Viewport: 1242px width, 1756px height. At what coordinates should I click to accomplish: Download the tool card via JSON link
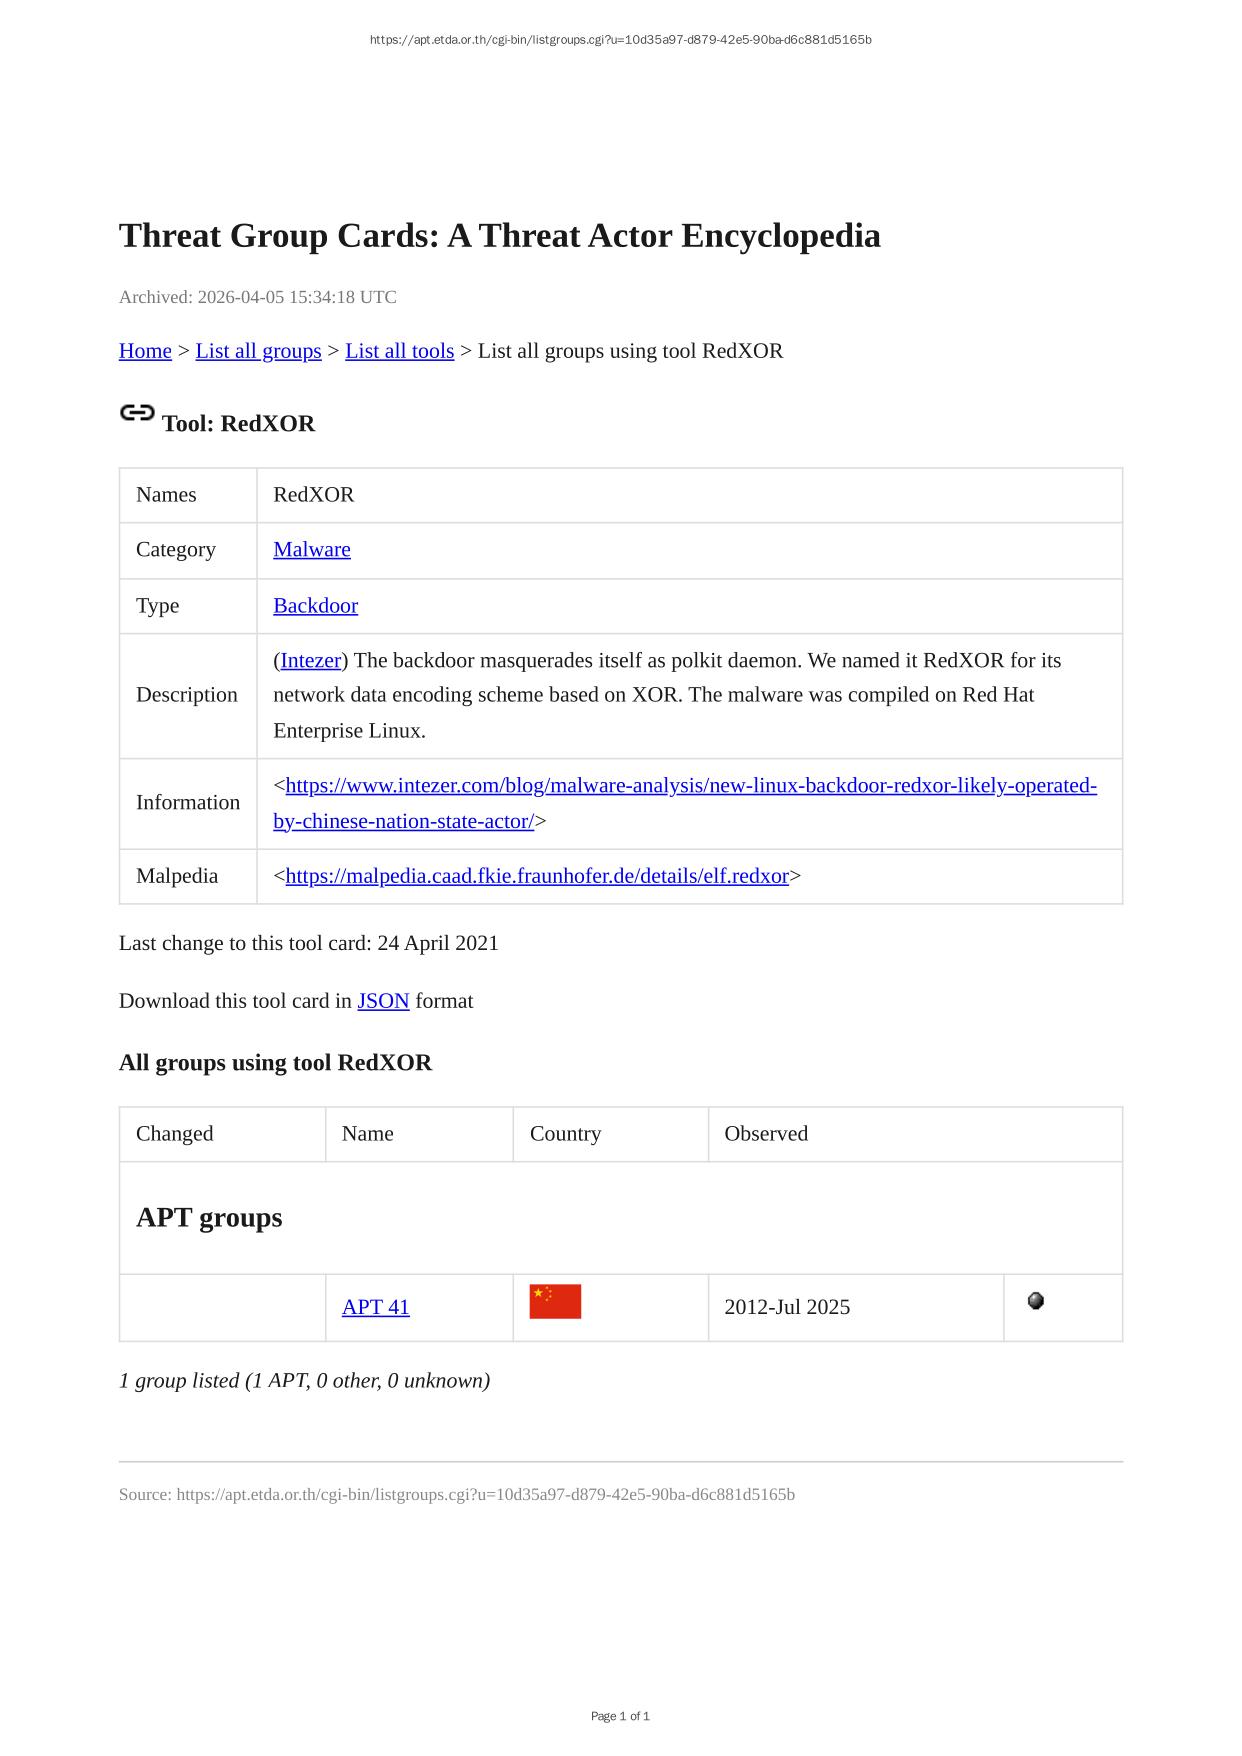(x=383, y=1001)
